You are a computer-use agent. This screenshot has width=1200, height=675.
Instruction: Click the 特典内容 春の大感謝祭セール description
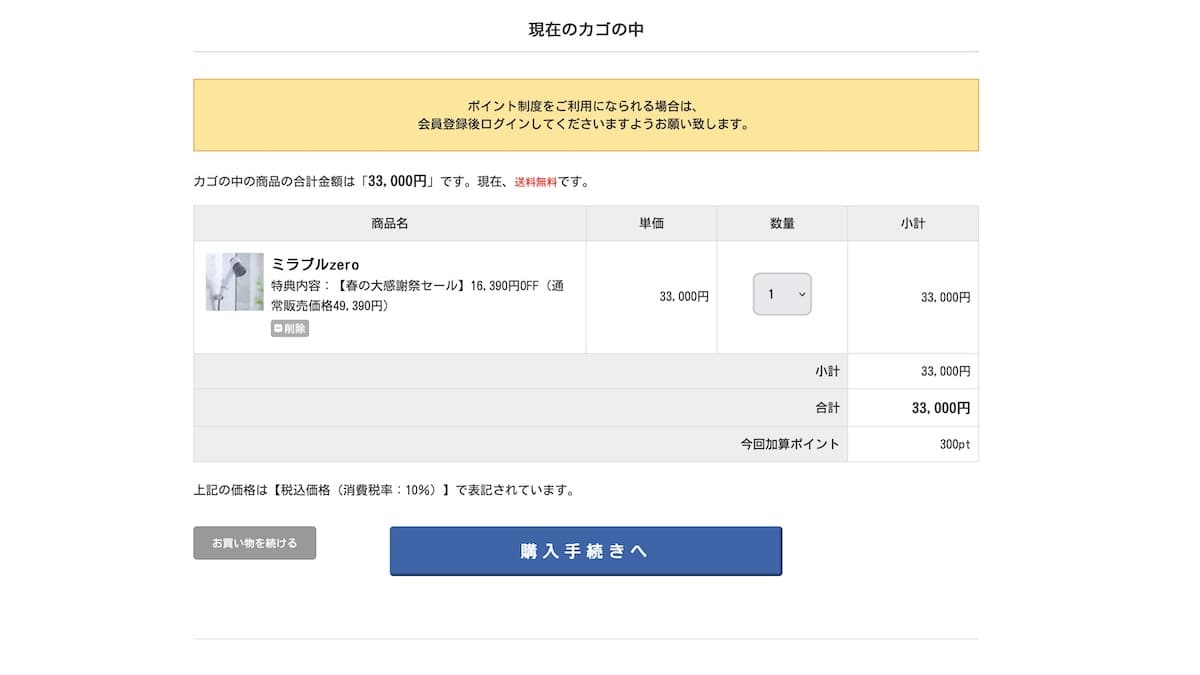pos(417,295)
